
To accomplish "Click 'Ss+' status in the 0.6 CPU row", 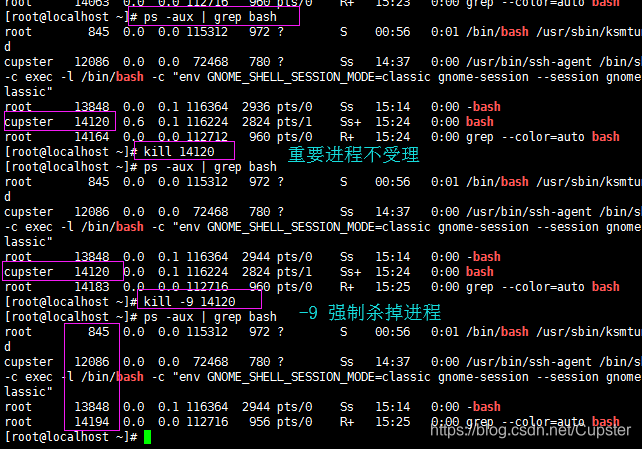I will [x=350, y=122].
